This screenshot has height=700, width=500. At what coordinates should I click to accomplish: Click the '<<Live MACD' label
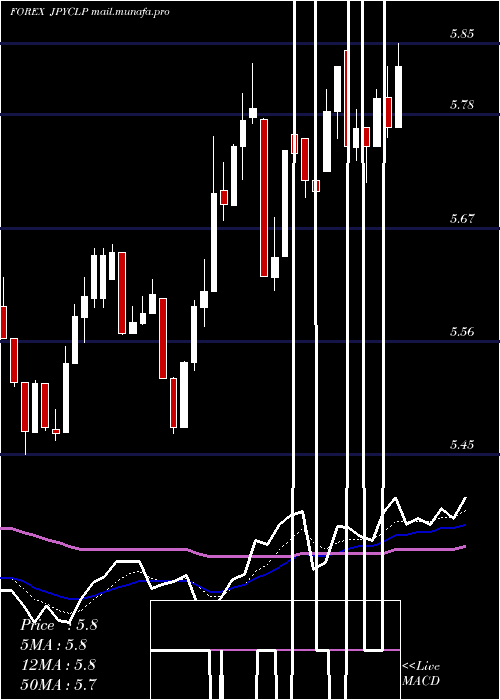click(x=421, y=673)
